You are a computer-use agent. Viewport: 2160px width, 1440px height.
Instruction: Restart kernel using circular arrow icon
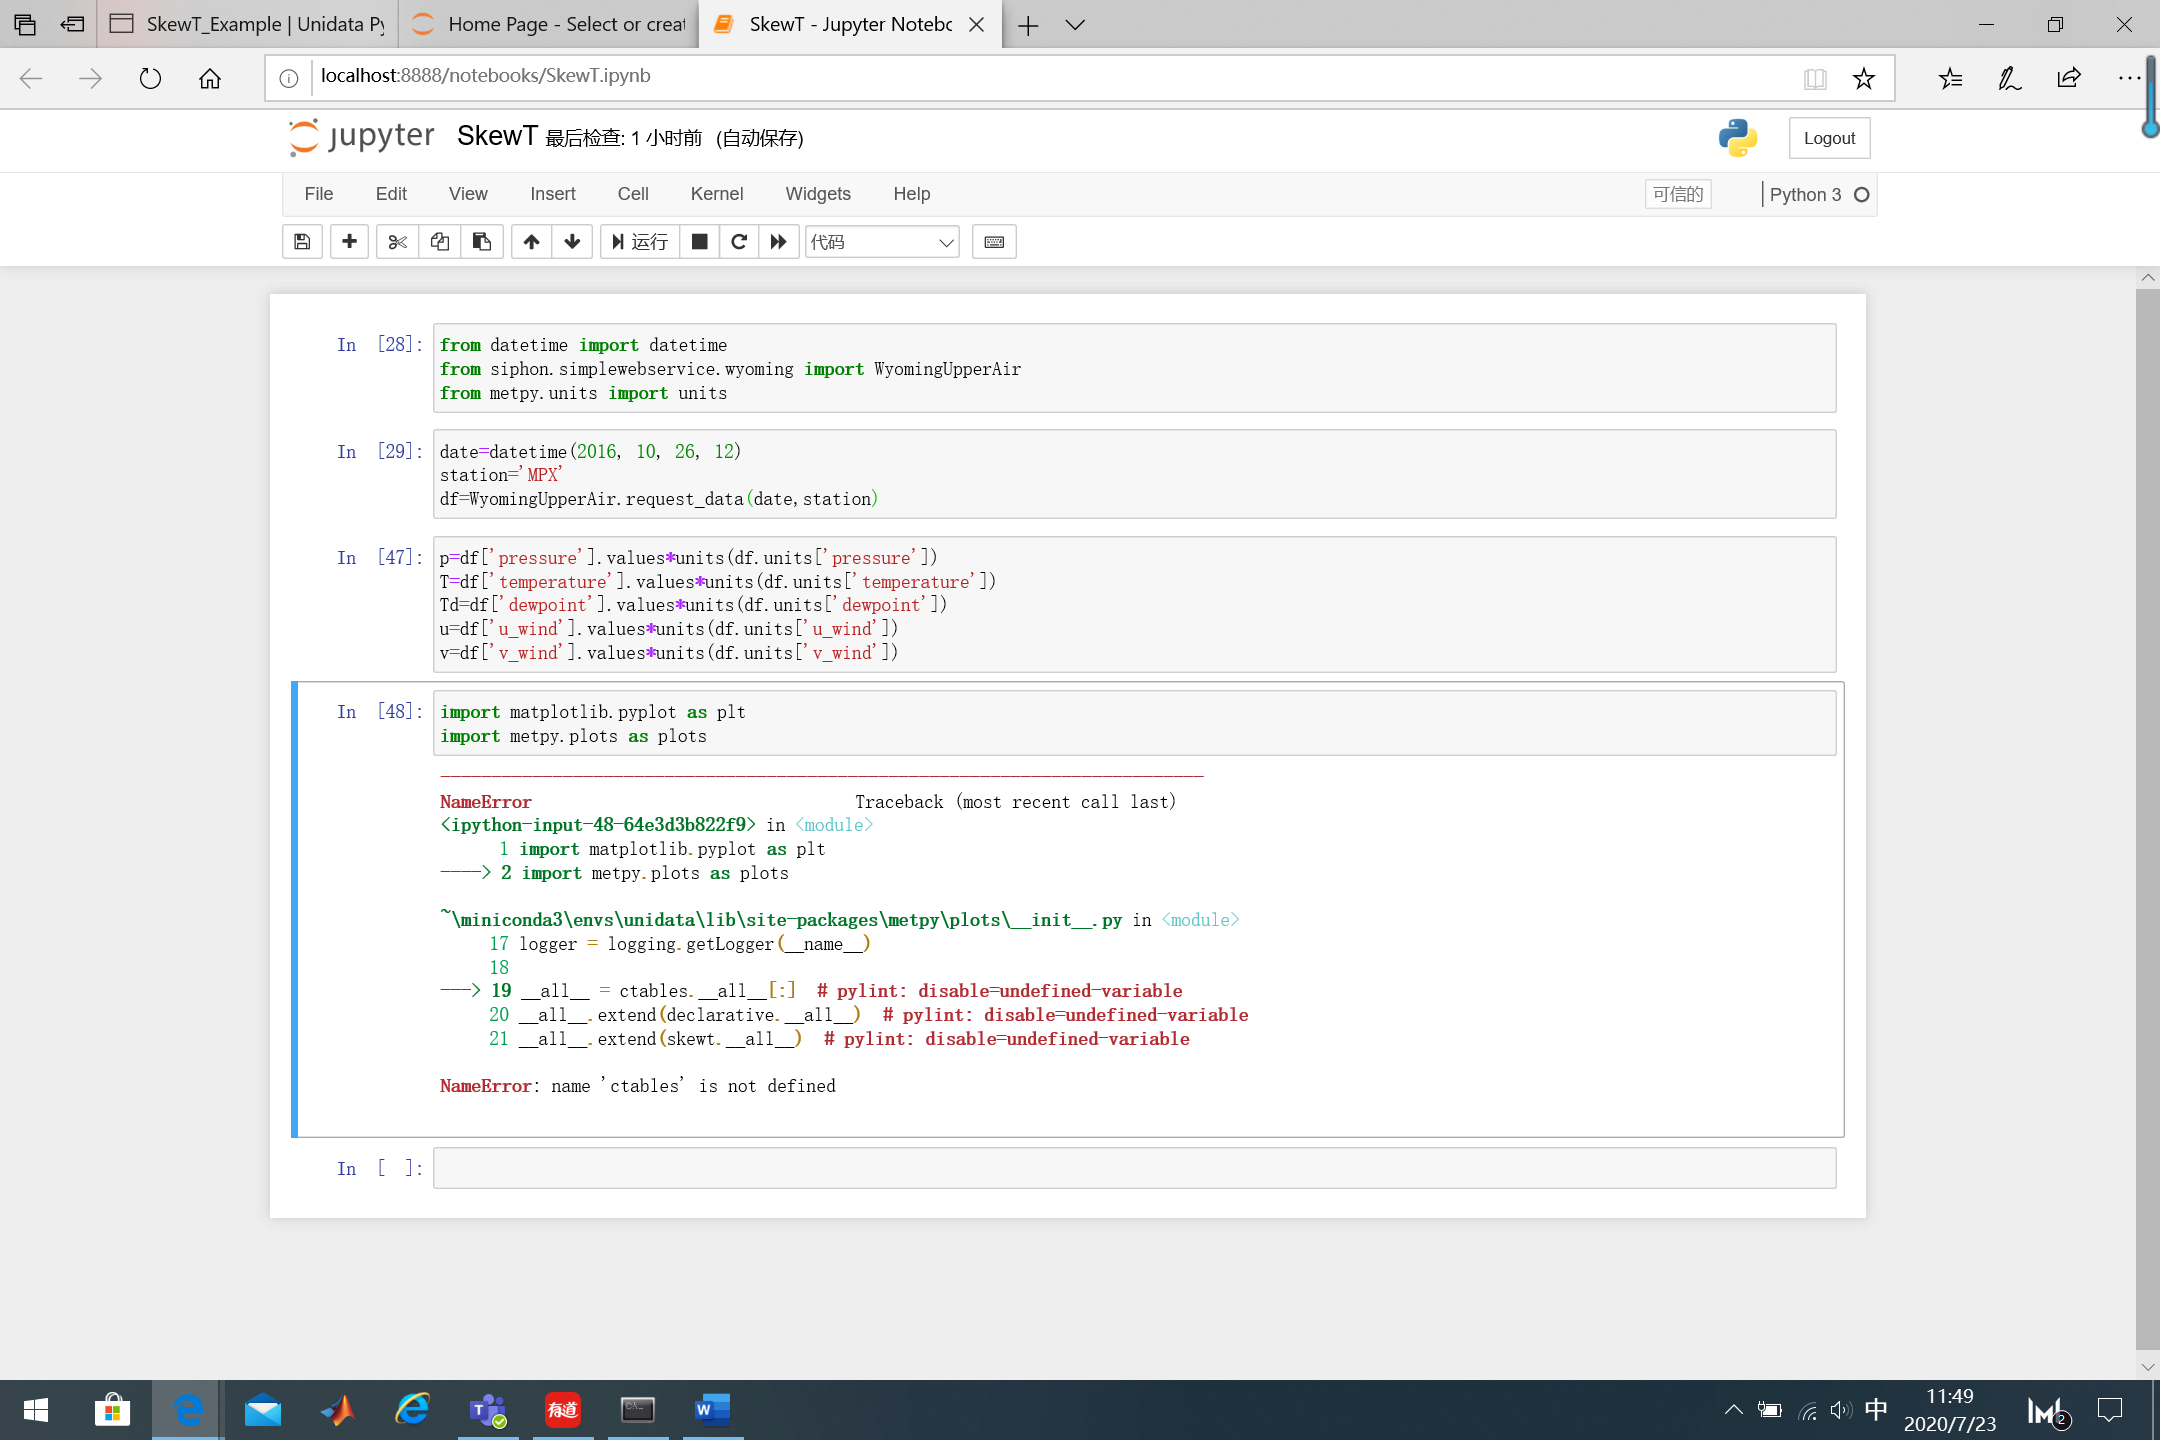pos(739,241)
